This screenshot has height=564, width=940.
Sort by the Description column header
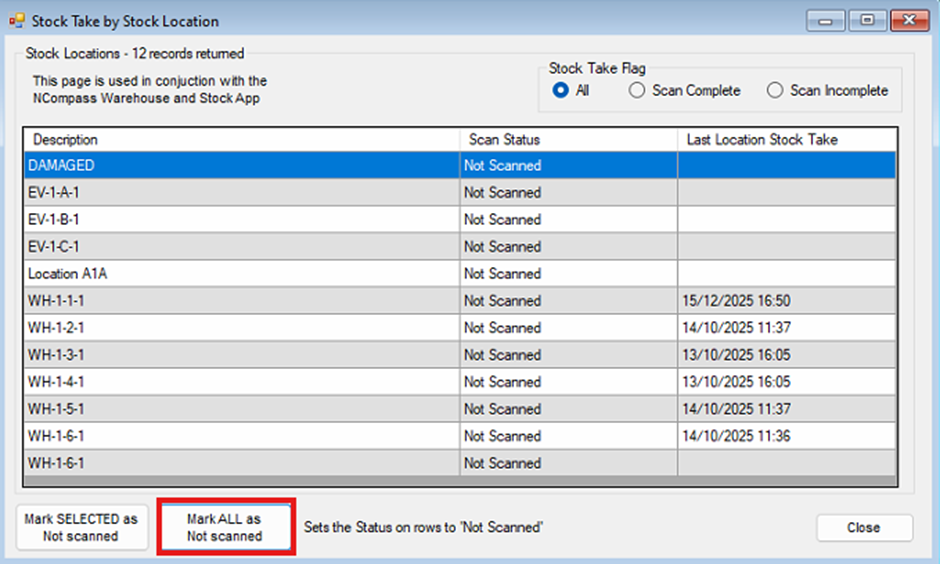coord(240,140)
